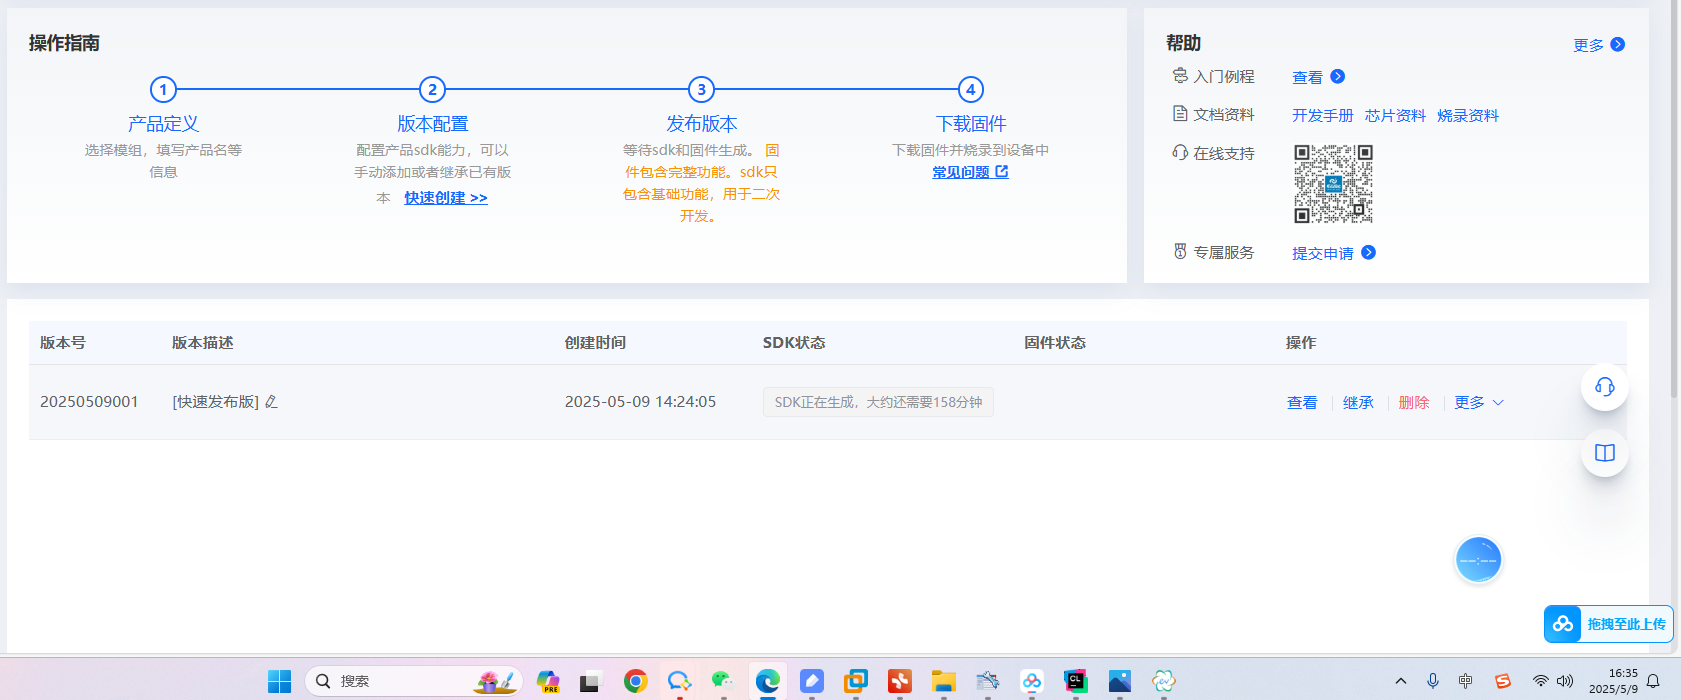Click the 在线支持 headset icon in help
The image size is (1681, 700).
(1180, 152)
